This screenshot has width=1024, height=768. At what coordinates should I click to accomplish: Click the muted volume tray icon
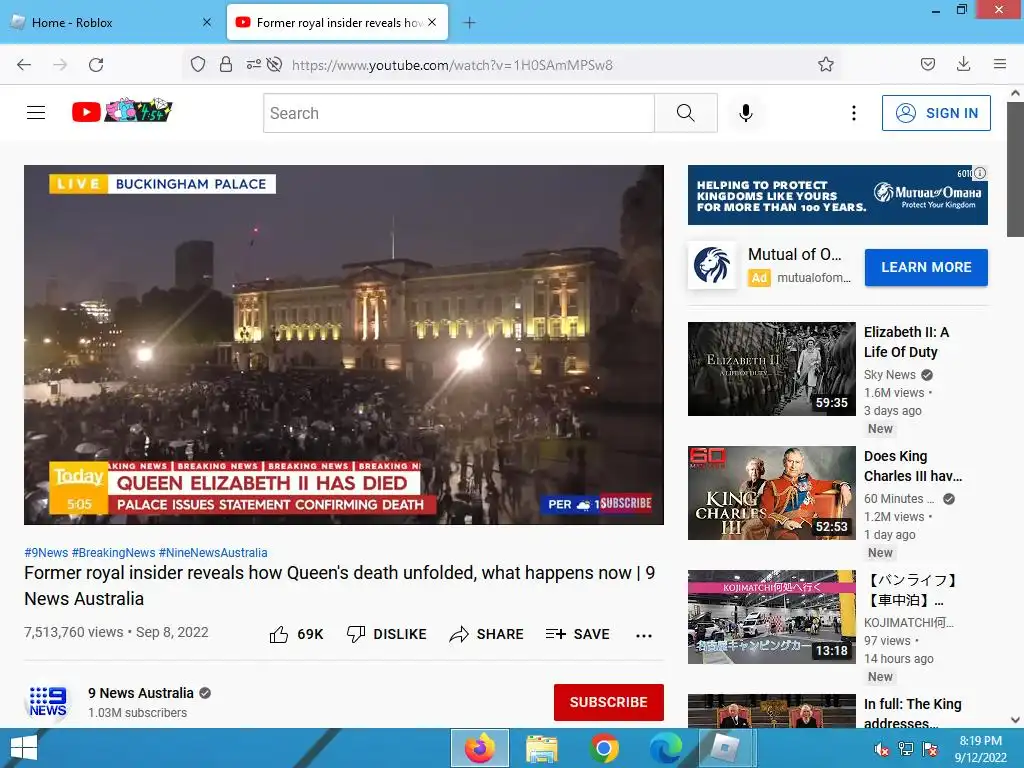[x=881, y=749]
